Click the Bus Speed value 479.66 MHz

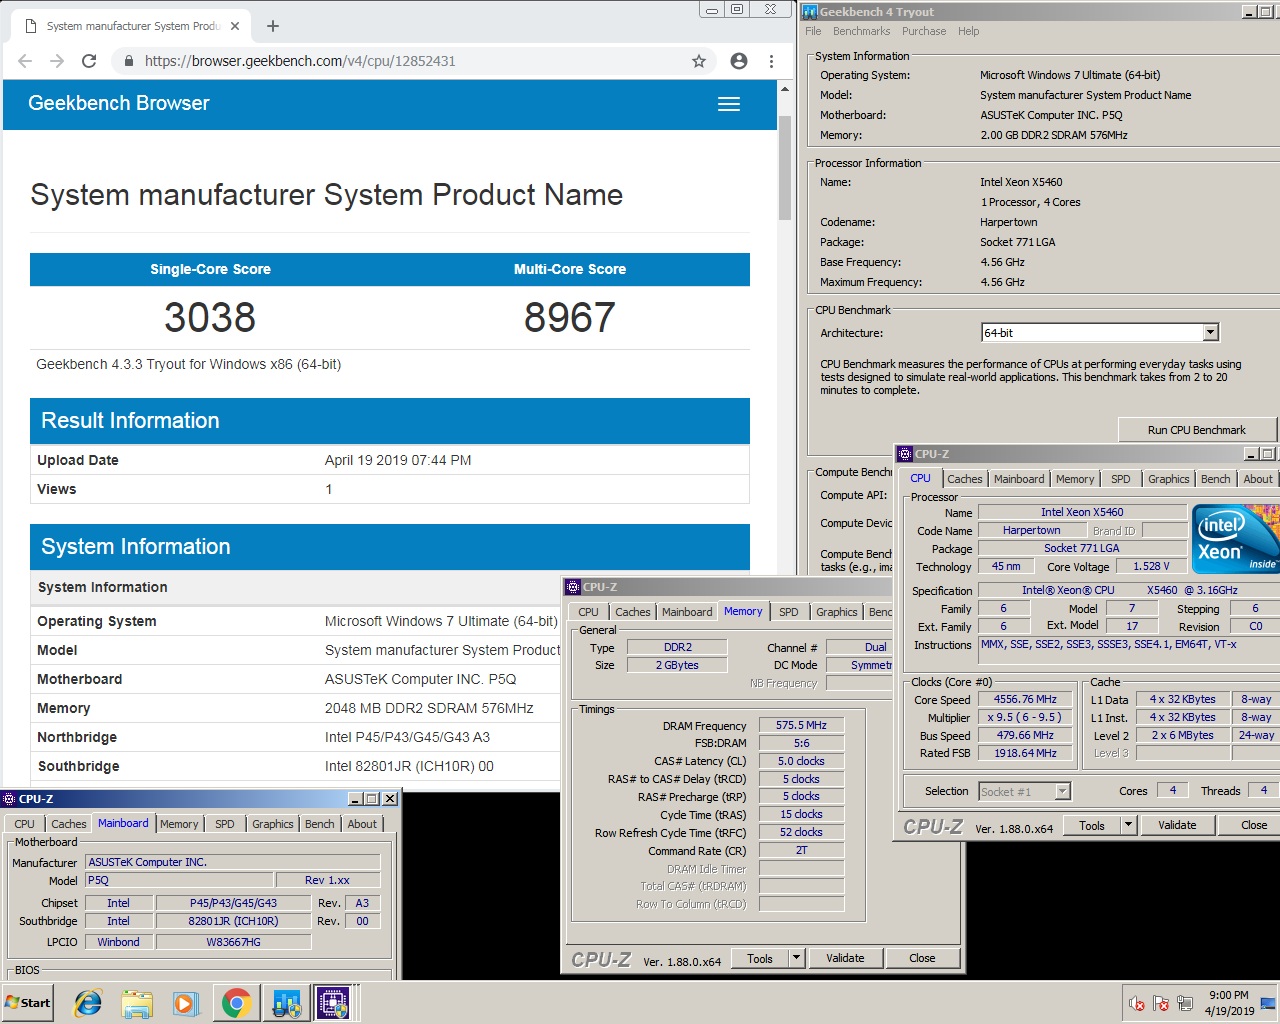1025,736
